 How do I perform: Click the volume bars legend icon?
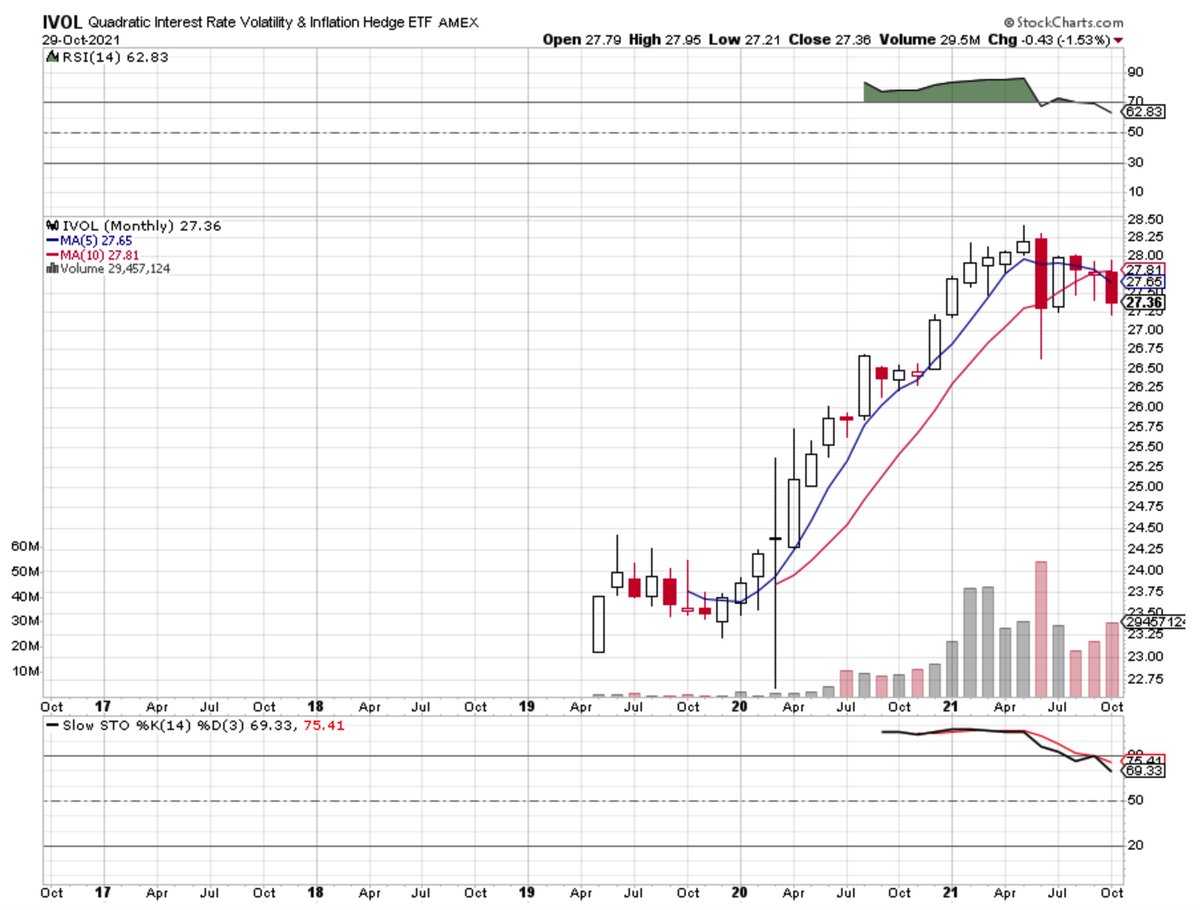(x=54, y=269)
